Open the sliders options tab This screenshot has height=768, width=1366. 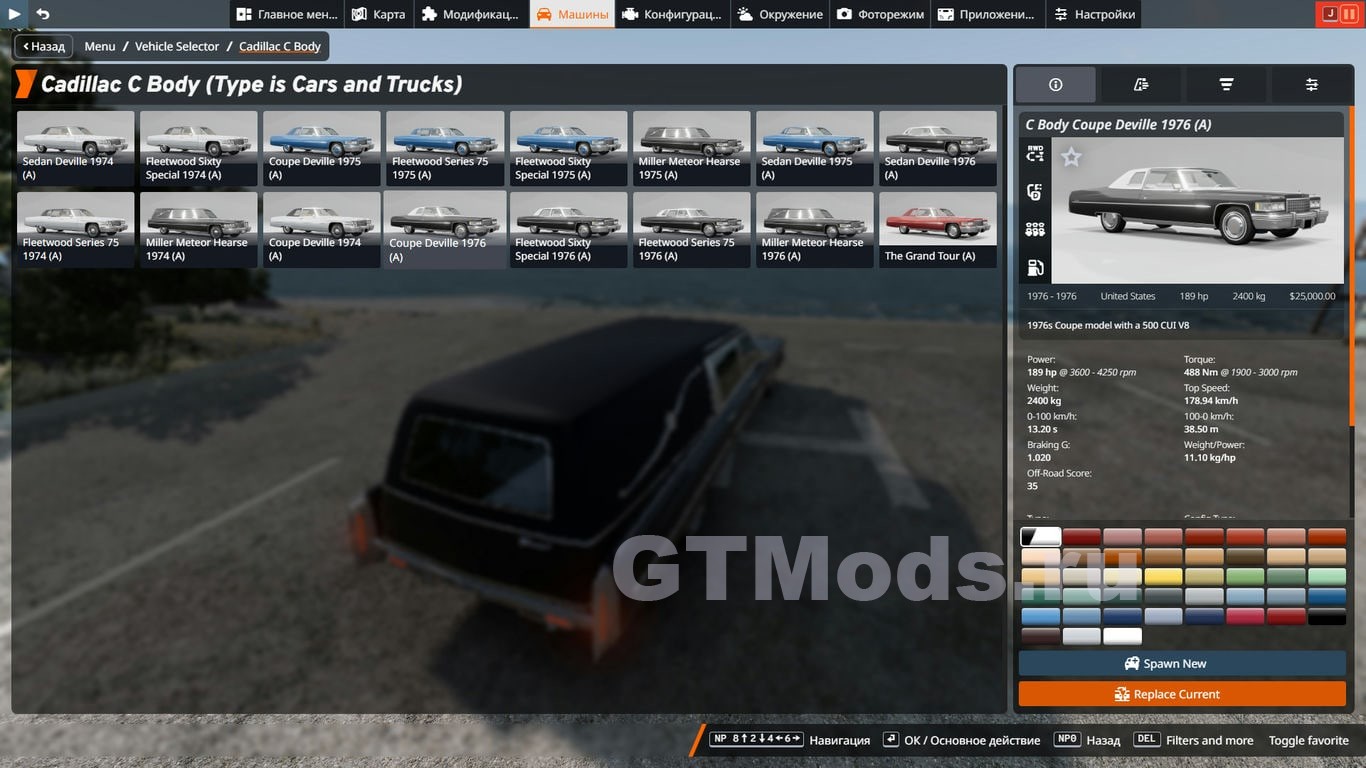(1312, 85)
